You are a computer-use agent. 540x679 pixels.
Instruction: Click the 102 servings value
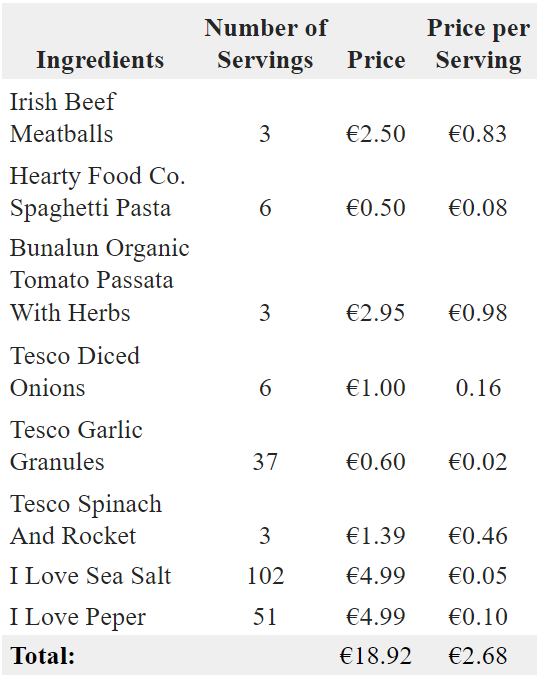point(265,576)
